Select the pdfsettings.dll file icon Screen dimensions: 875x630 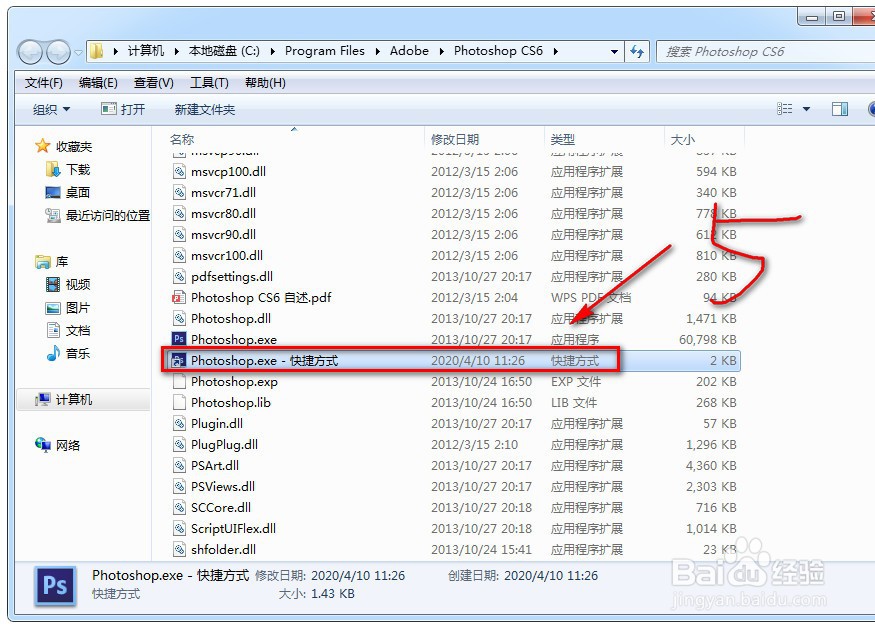pyautogui.click(x=179, y=276)
